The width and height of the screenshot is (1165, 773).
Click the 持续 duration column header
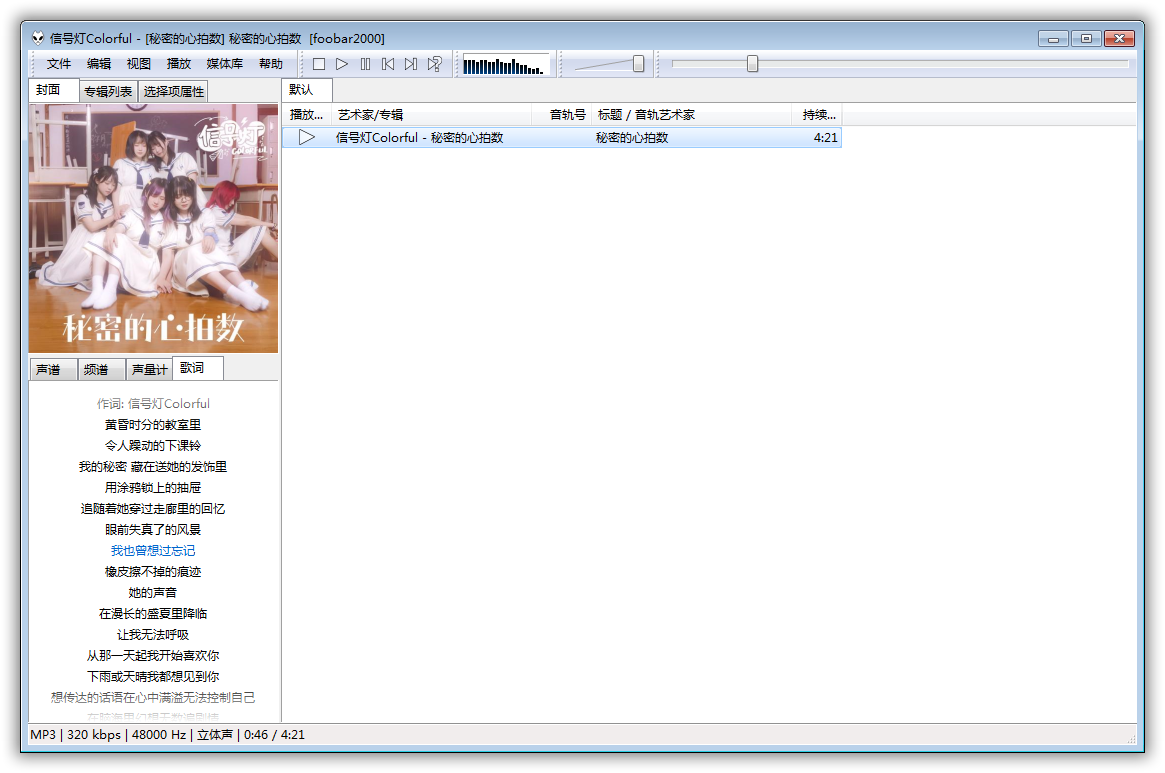[818, 115]
